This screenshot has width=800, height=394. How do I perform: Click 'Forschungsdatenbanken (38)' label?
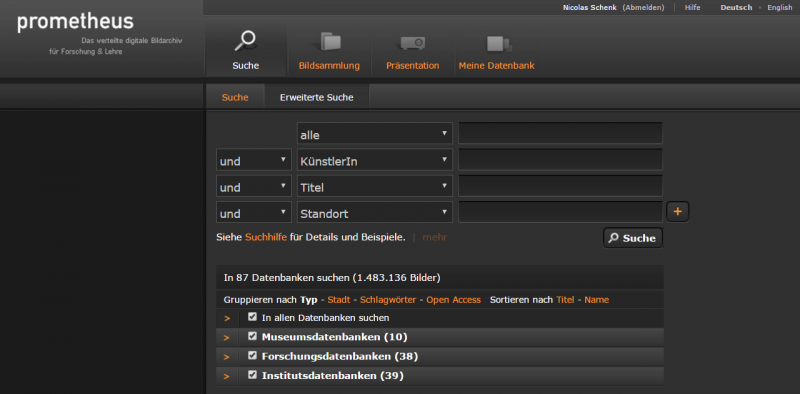pyautogui.click(x=340, y=356)
